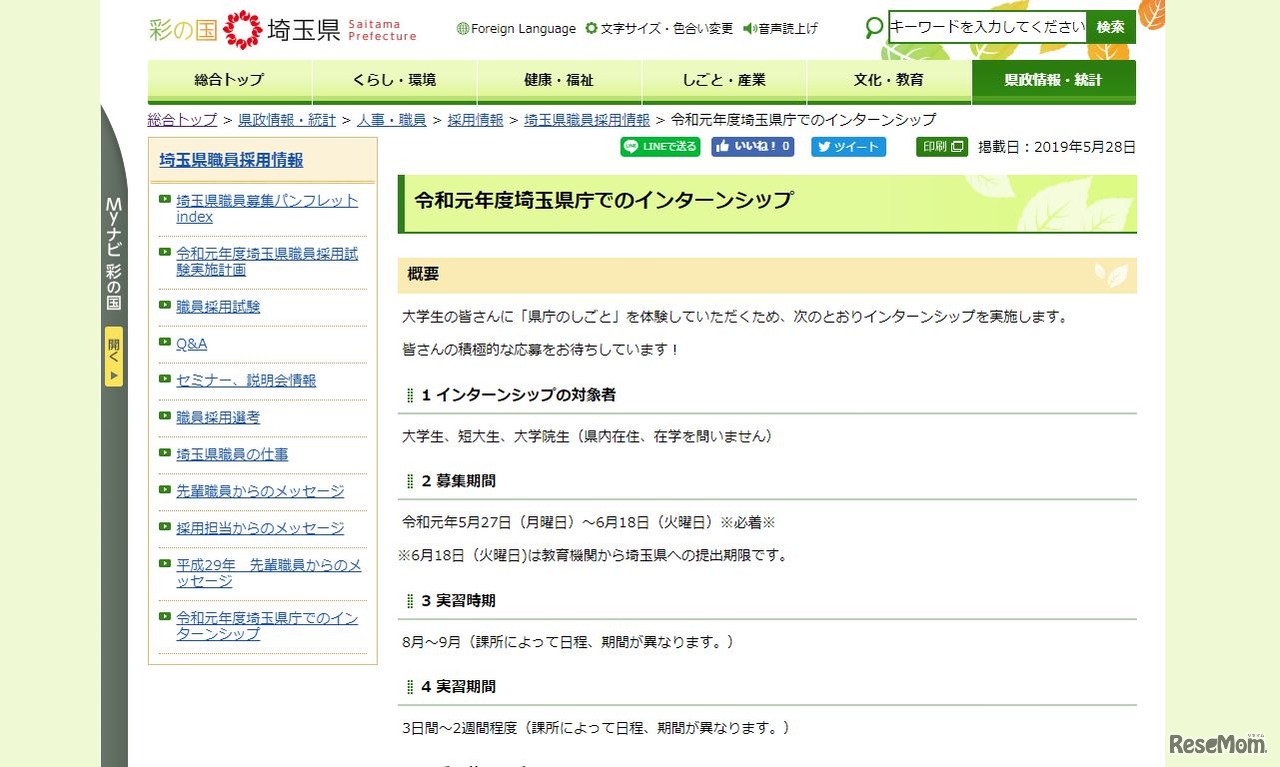
Task: Focus the keyword search input field
Action: (x=987, y=27)
